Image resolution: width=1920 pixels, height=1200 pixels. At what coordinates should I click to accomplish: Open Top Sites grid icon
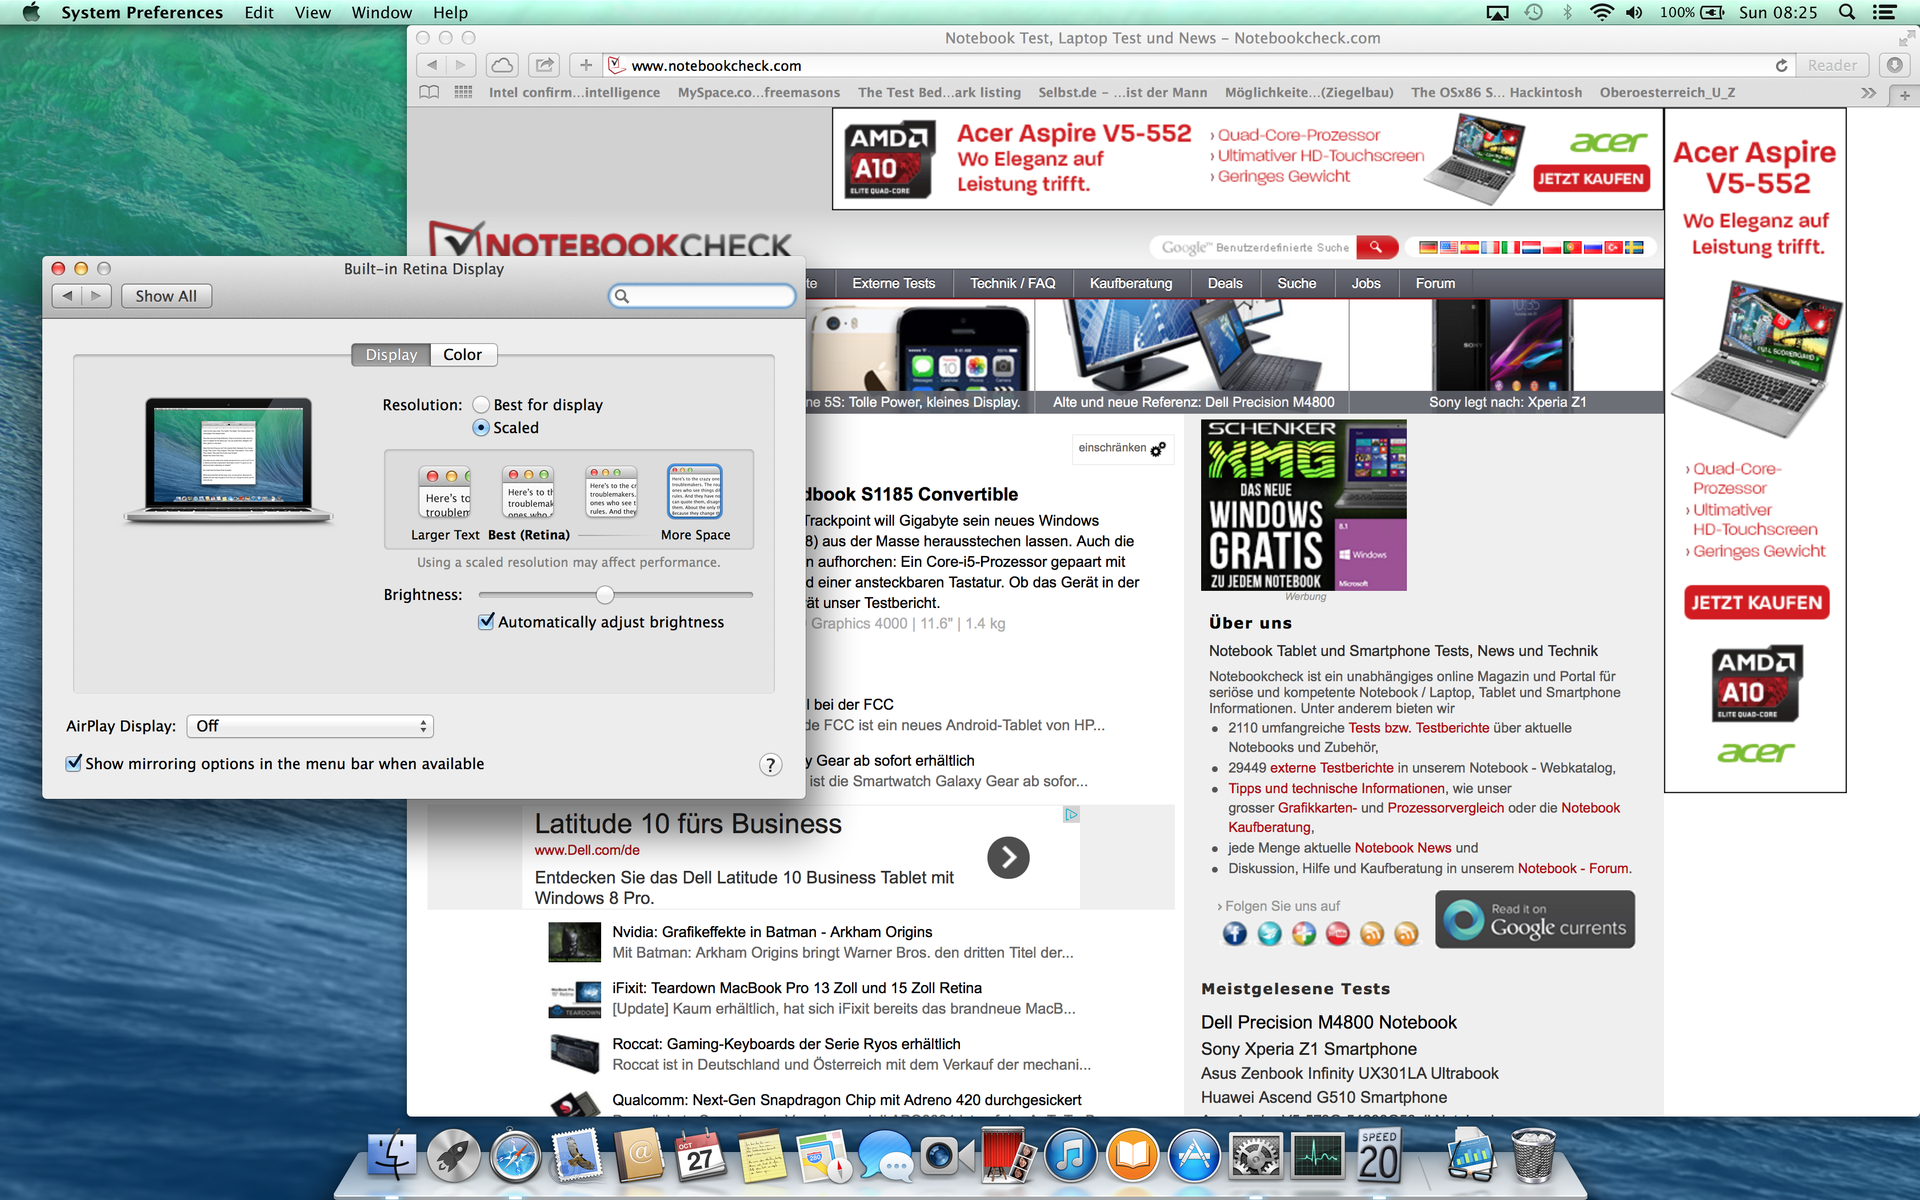pyautogui.click(x=463, y=92)
